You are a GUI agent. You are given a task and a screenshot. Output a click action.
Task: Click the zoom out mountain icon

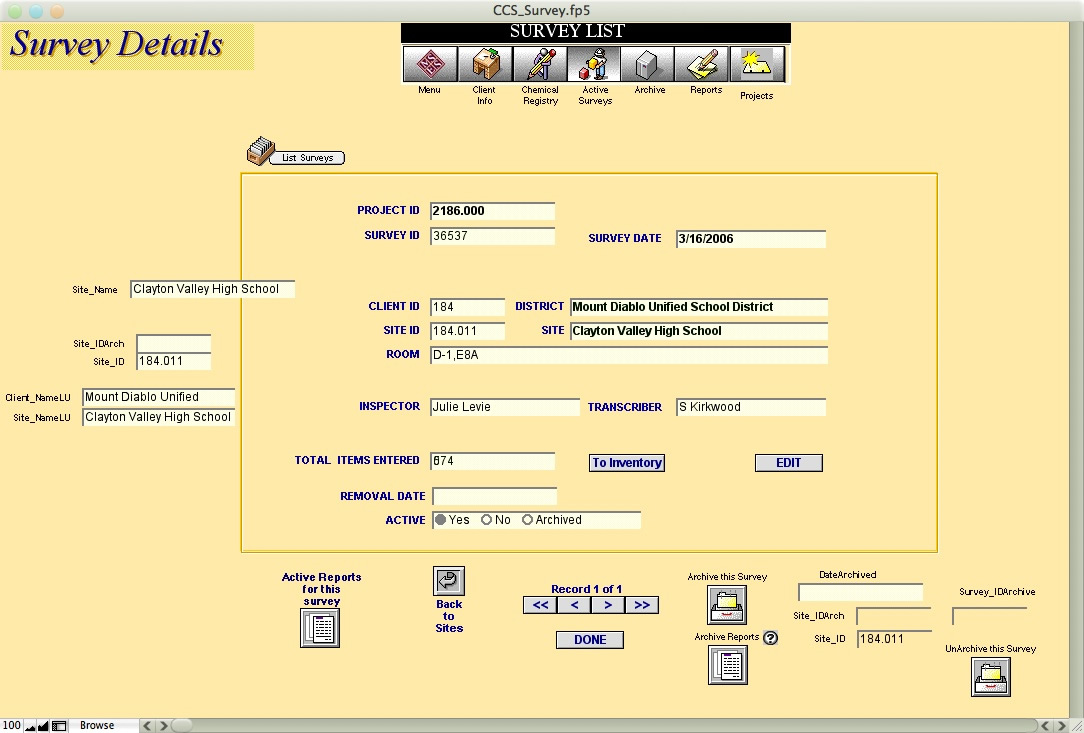pos(30,725)
